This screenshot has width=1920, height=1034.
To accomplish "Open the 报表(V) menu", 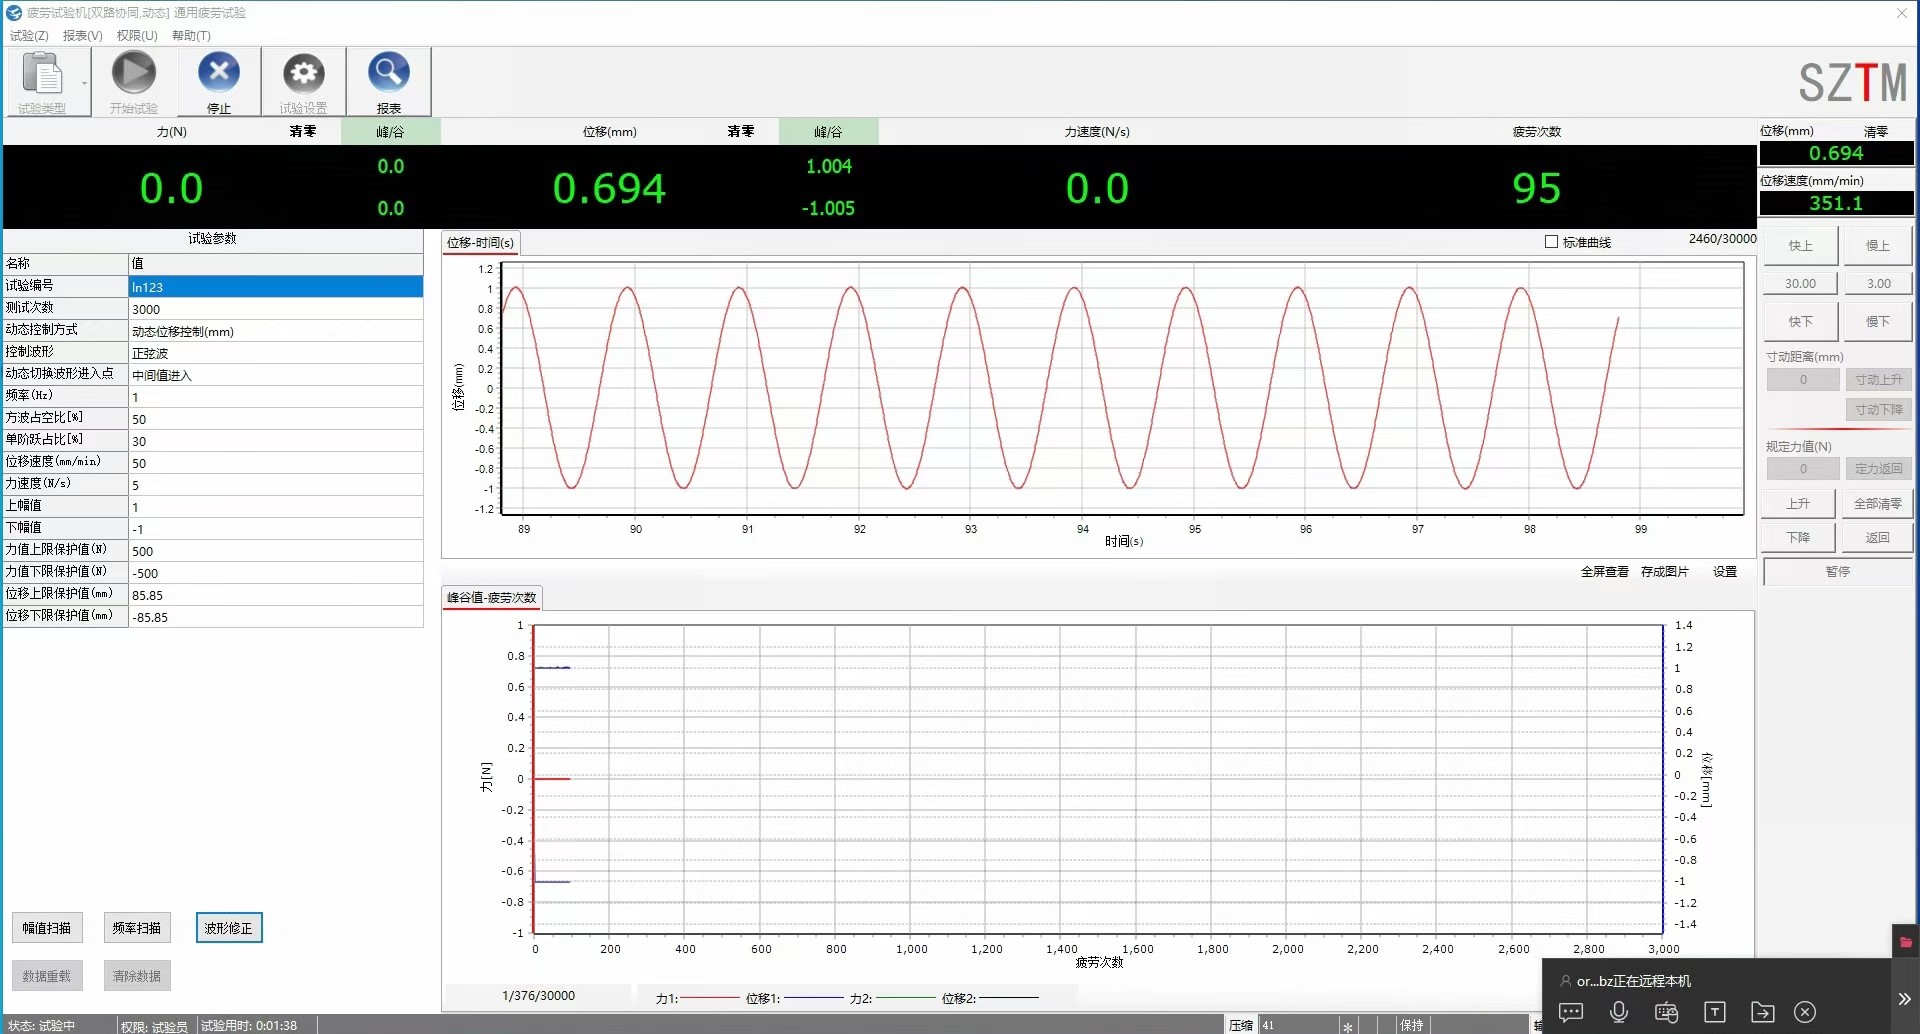I will click(x=82, y=35).
